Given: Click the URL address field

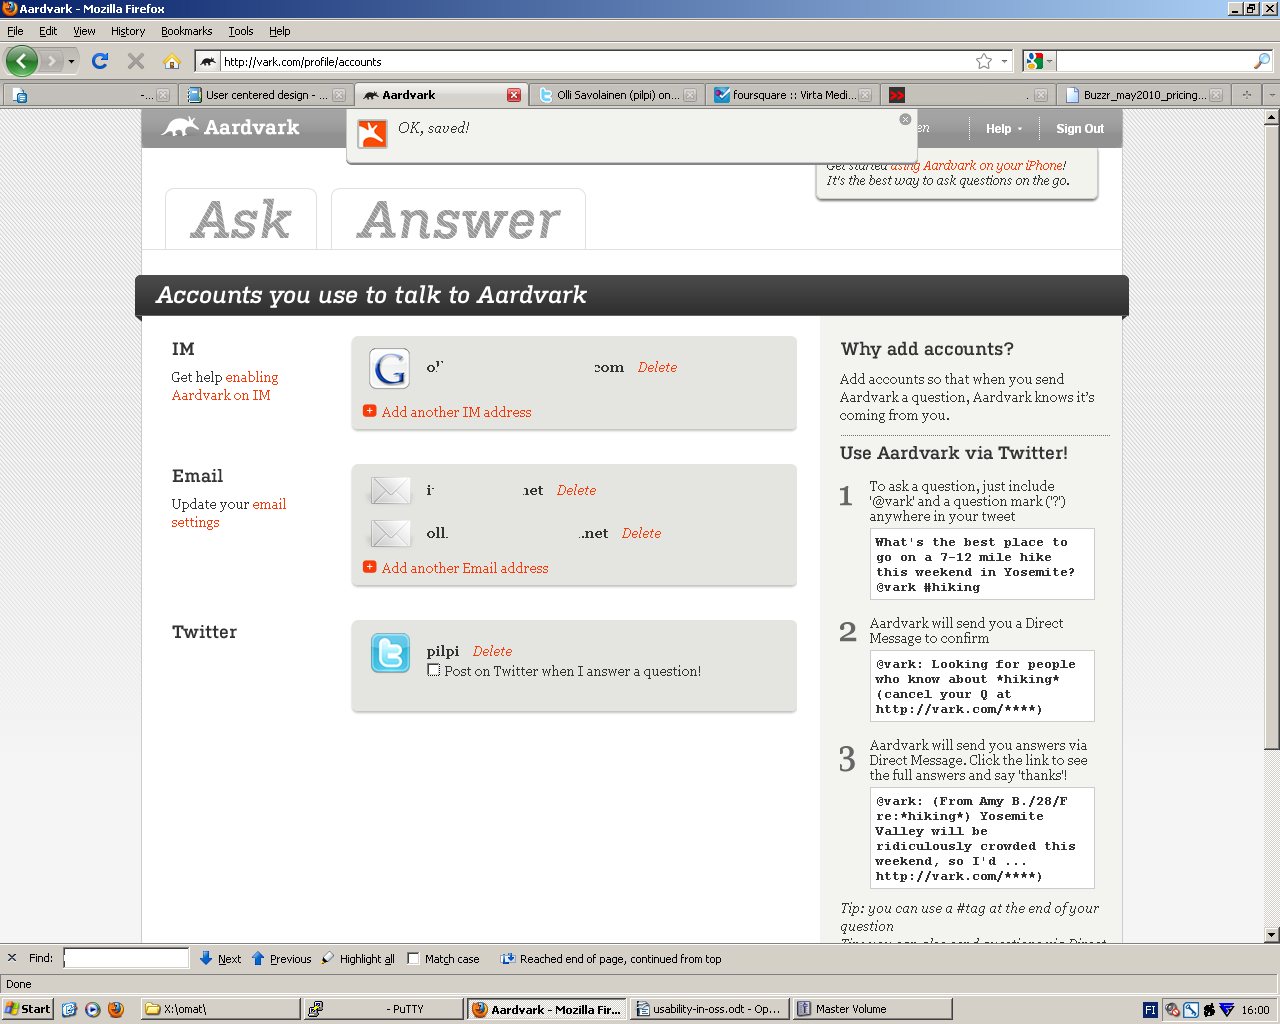Looking at the screenshot, I should point(595,61).
